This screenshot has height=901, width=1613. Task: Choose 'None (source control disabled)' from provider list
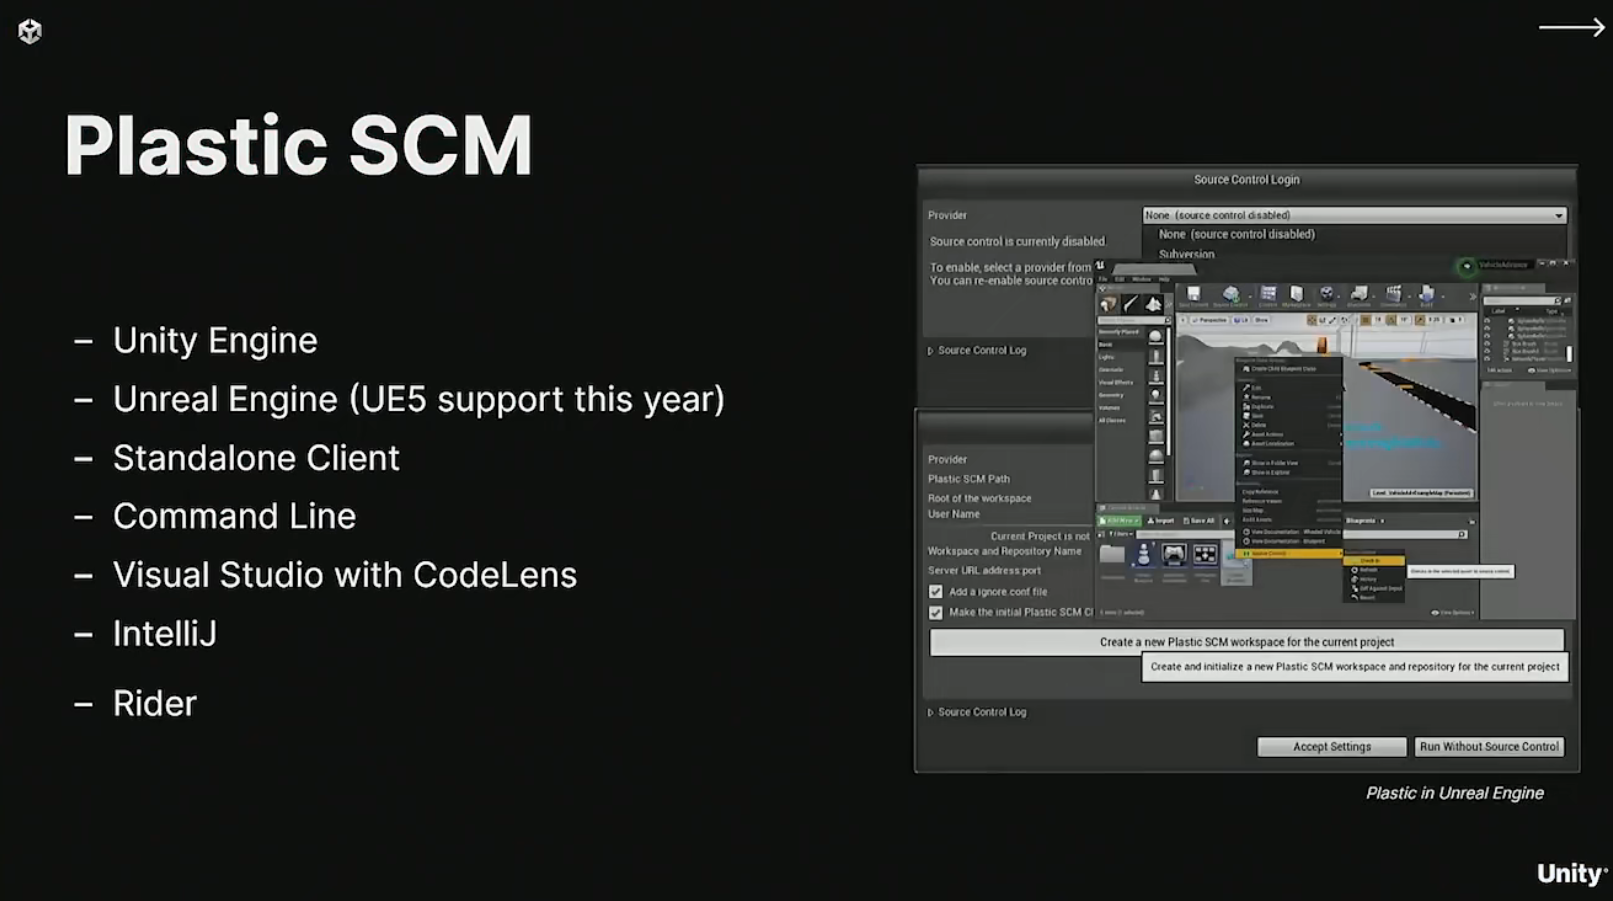(x=1237, y=234)
